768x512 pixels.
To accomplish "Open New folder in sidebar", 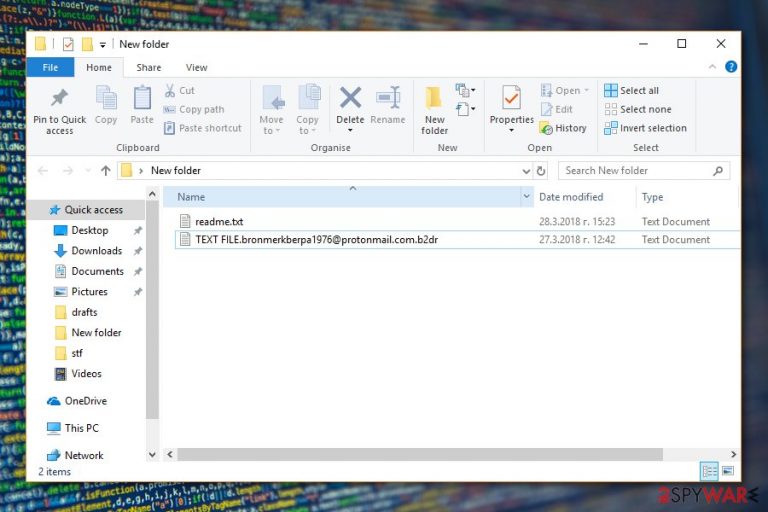I will [x=96, y=333].
